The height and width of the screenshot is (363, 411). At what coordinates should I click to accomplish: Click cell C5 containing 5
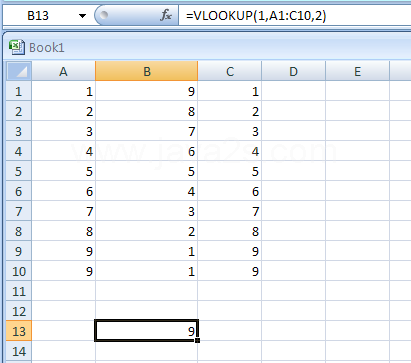click(x=230, y=171)
